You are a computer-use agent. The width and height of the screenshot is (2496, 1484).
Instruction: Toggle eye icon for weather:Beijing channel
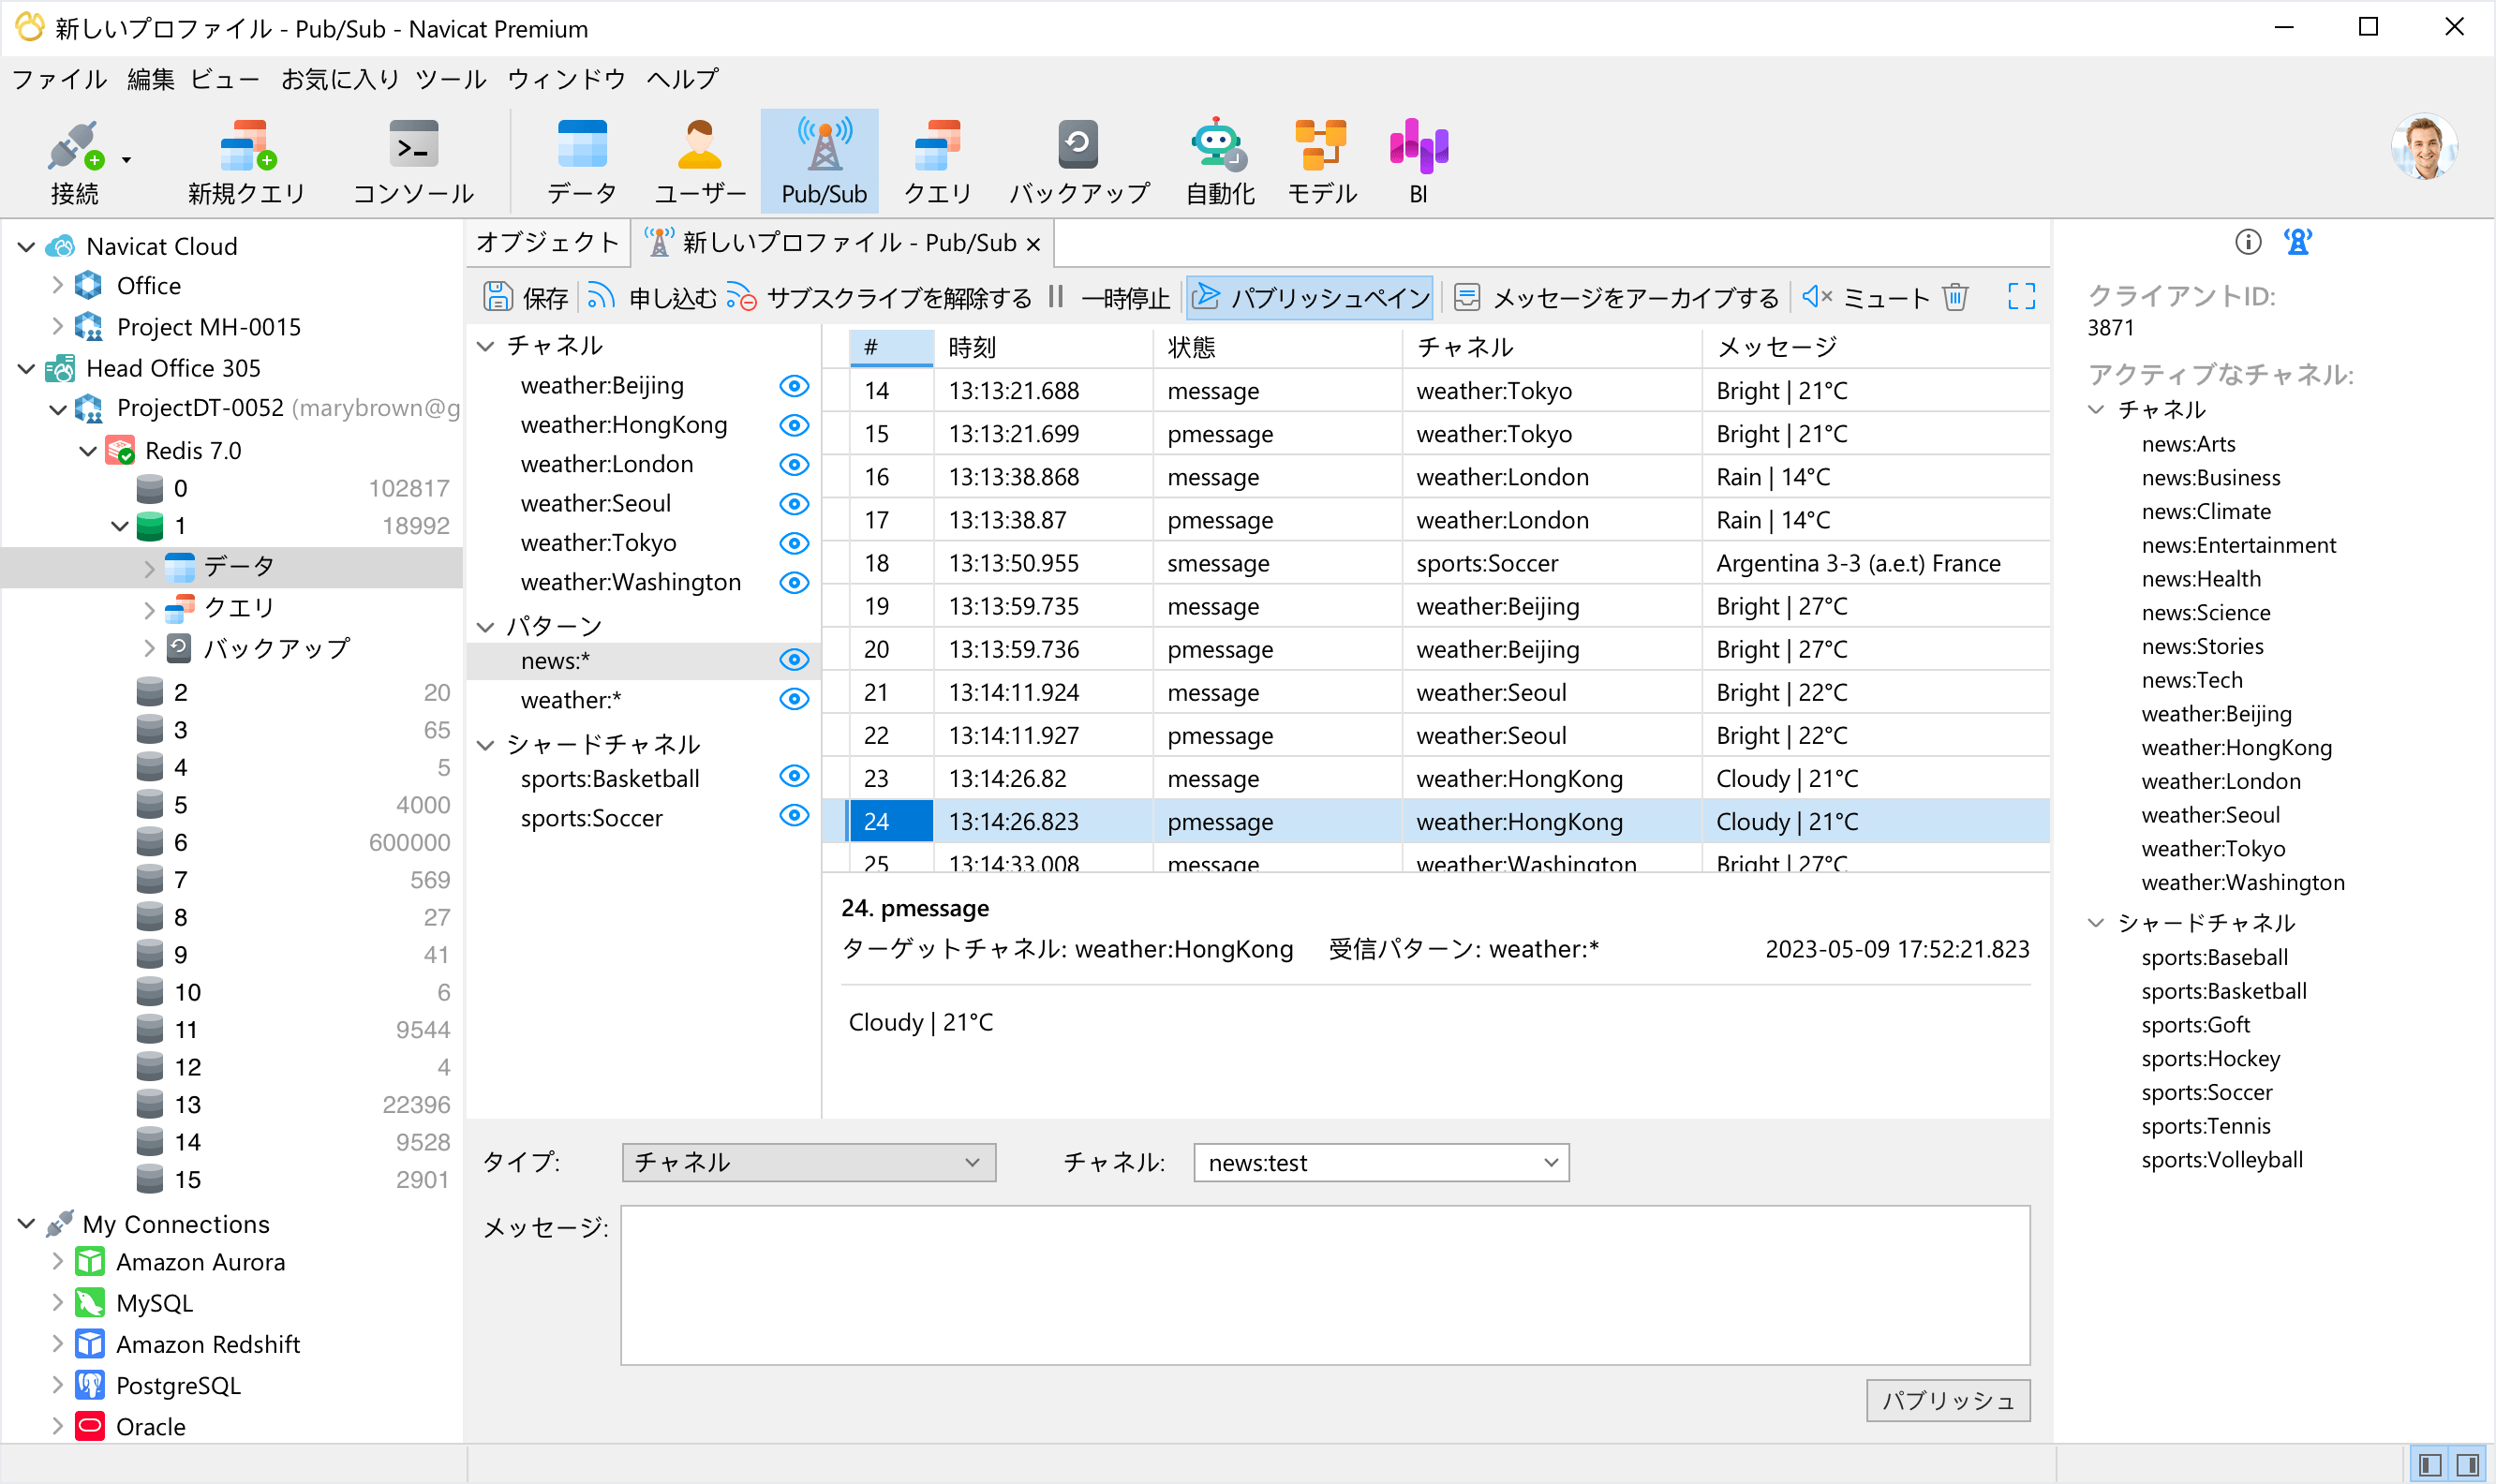[x=794, y=386]
